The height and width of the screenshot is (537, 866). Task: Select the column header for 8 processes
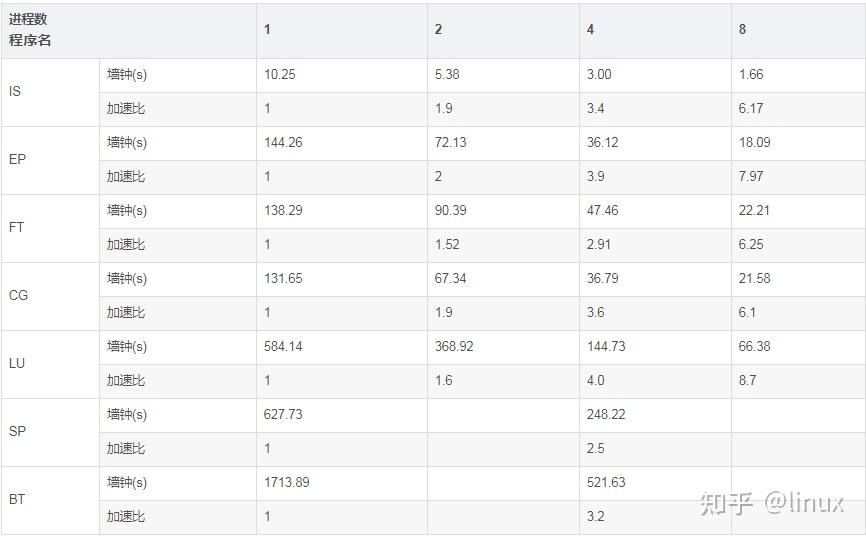click(742, 30)
